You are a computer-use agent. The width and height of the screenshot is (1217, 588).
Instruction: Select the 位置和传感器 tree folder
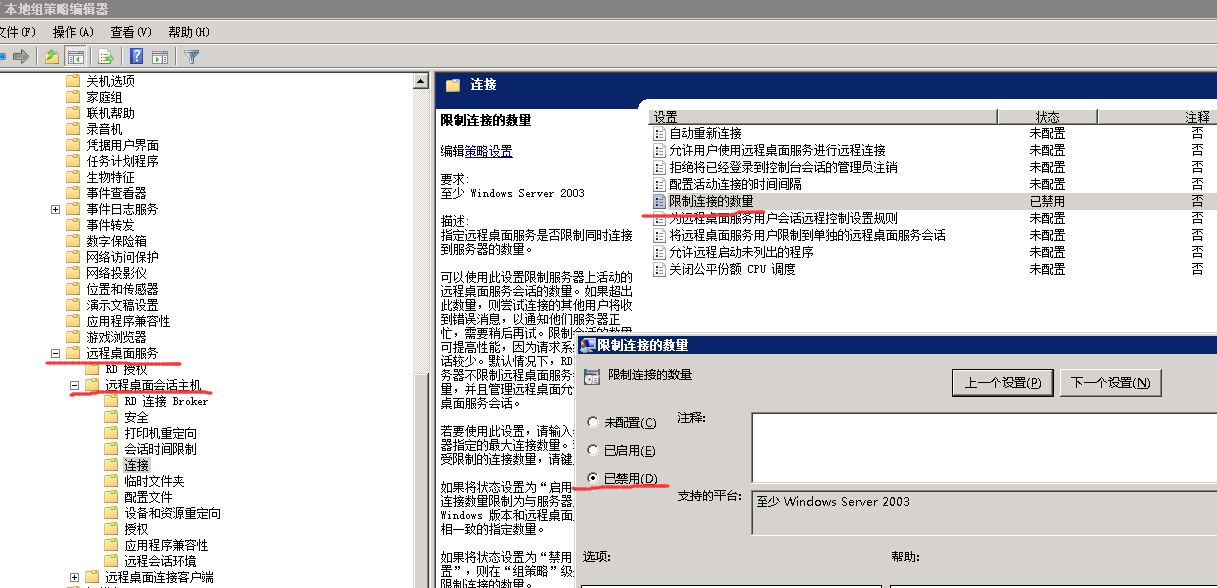pyautogui.click(x=122, y=289)
